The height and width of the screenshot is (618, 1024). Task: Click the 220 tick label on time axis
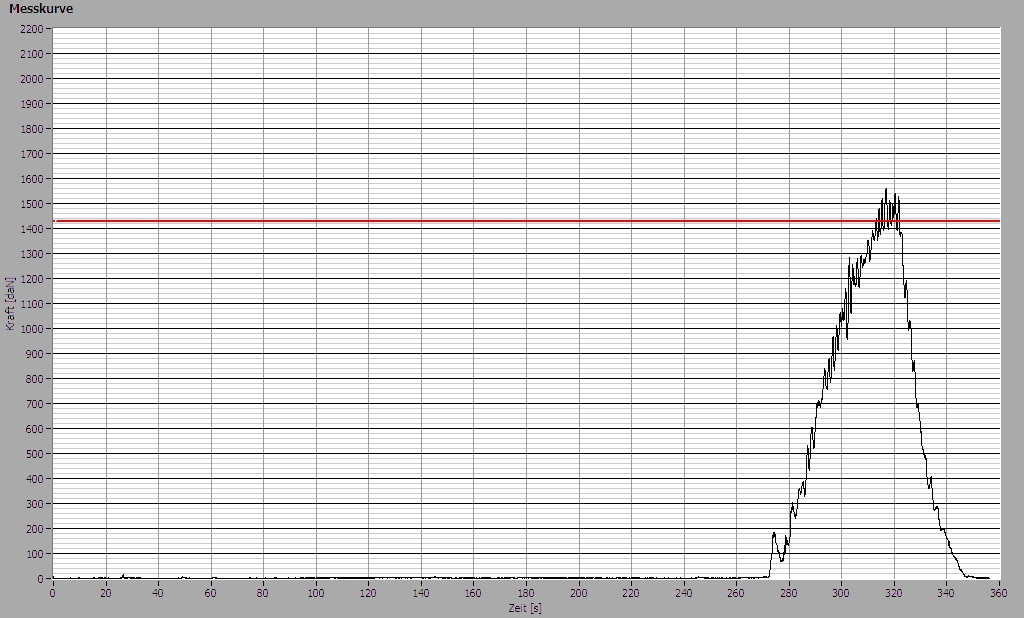[632, 593]
